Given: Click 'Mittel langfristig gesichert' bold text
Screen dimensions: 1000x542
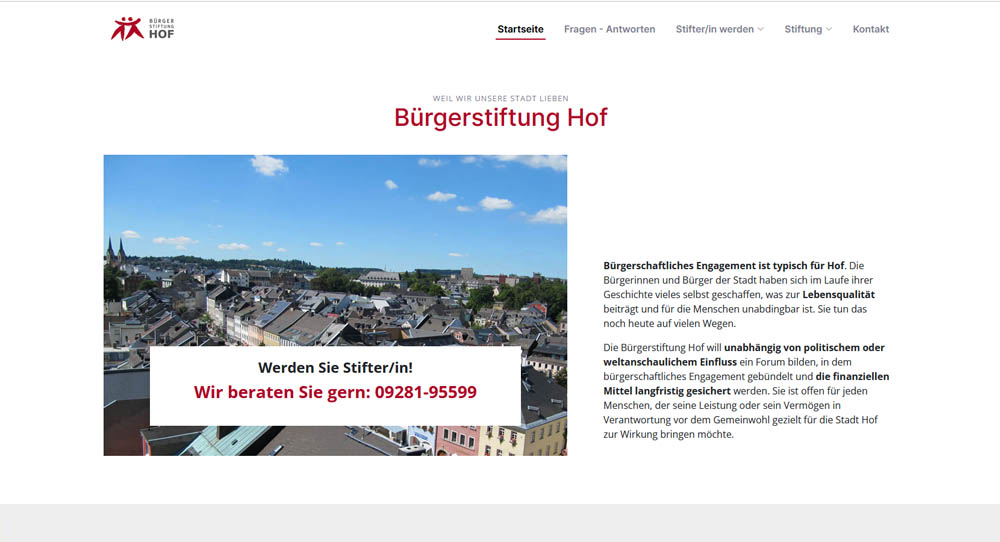Looking at the screenshot, I should 667,391.
